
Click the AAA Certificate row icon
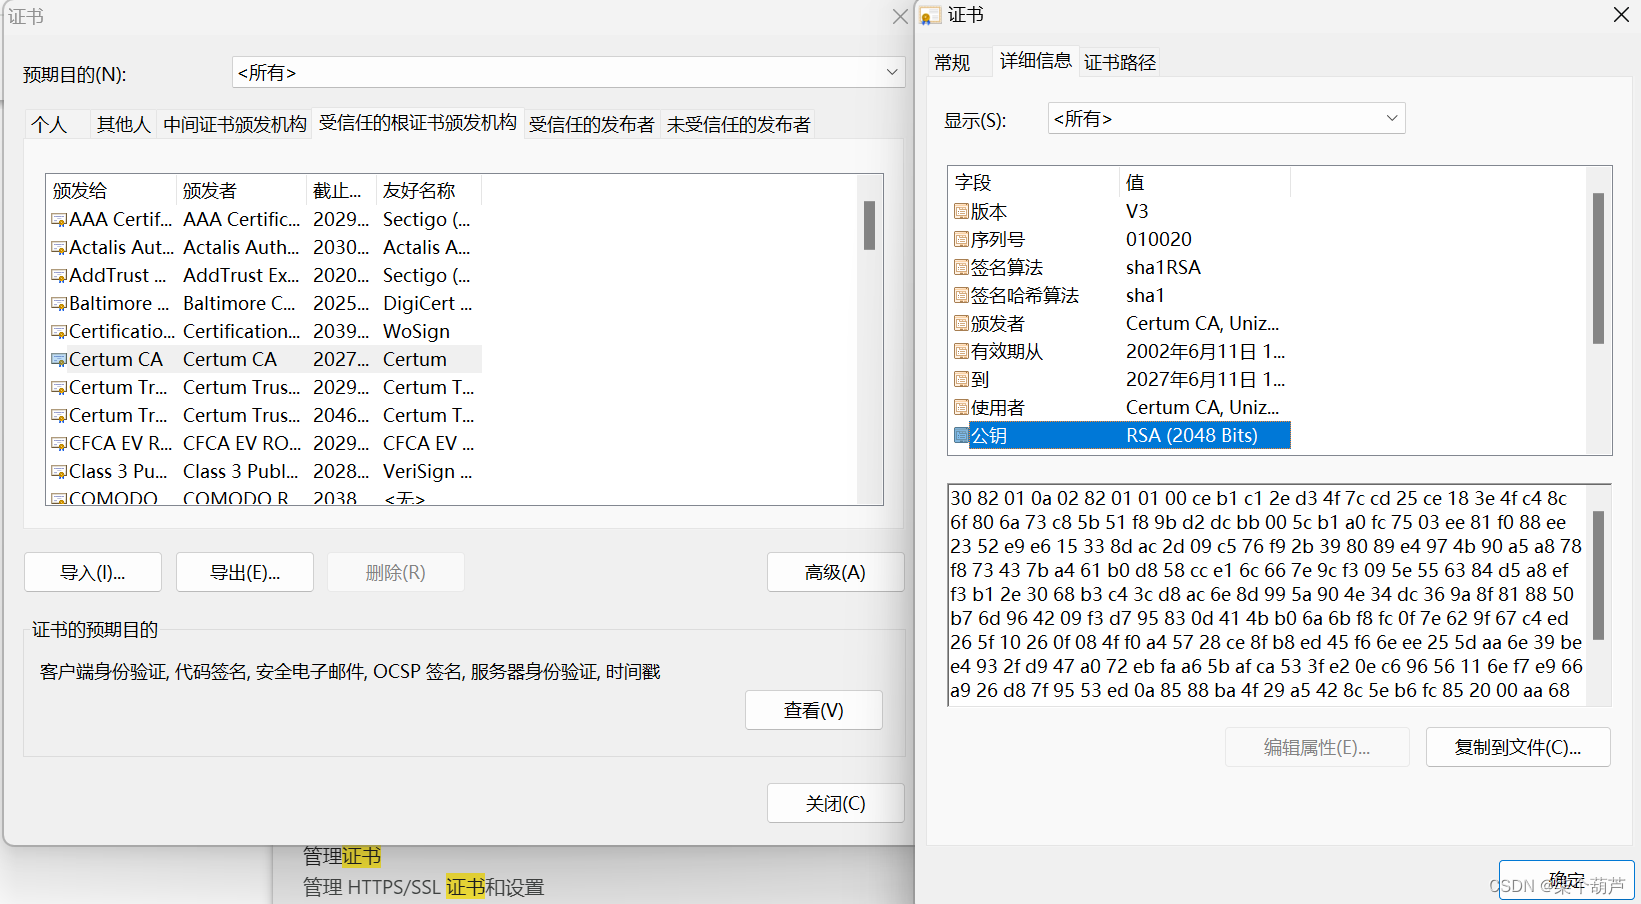coord(60,220)
